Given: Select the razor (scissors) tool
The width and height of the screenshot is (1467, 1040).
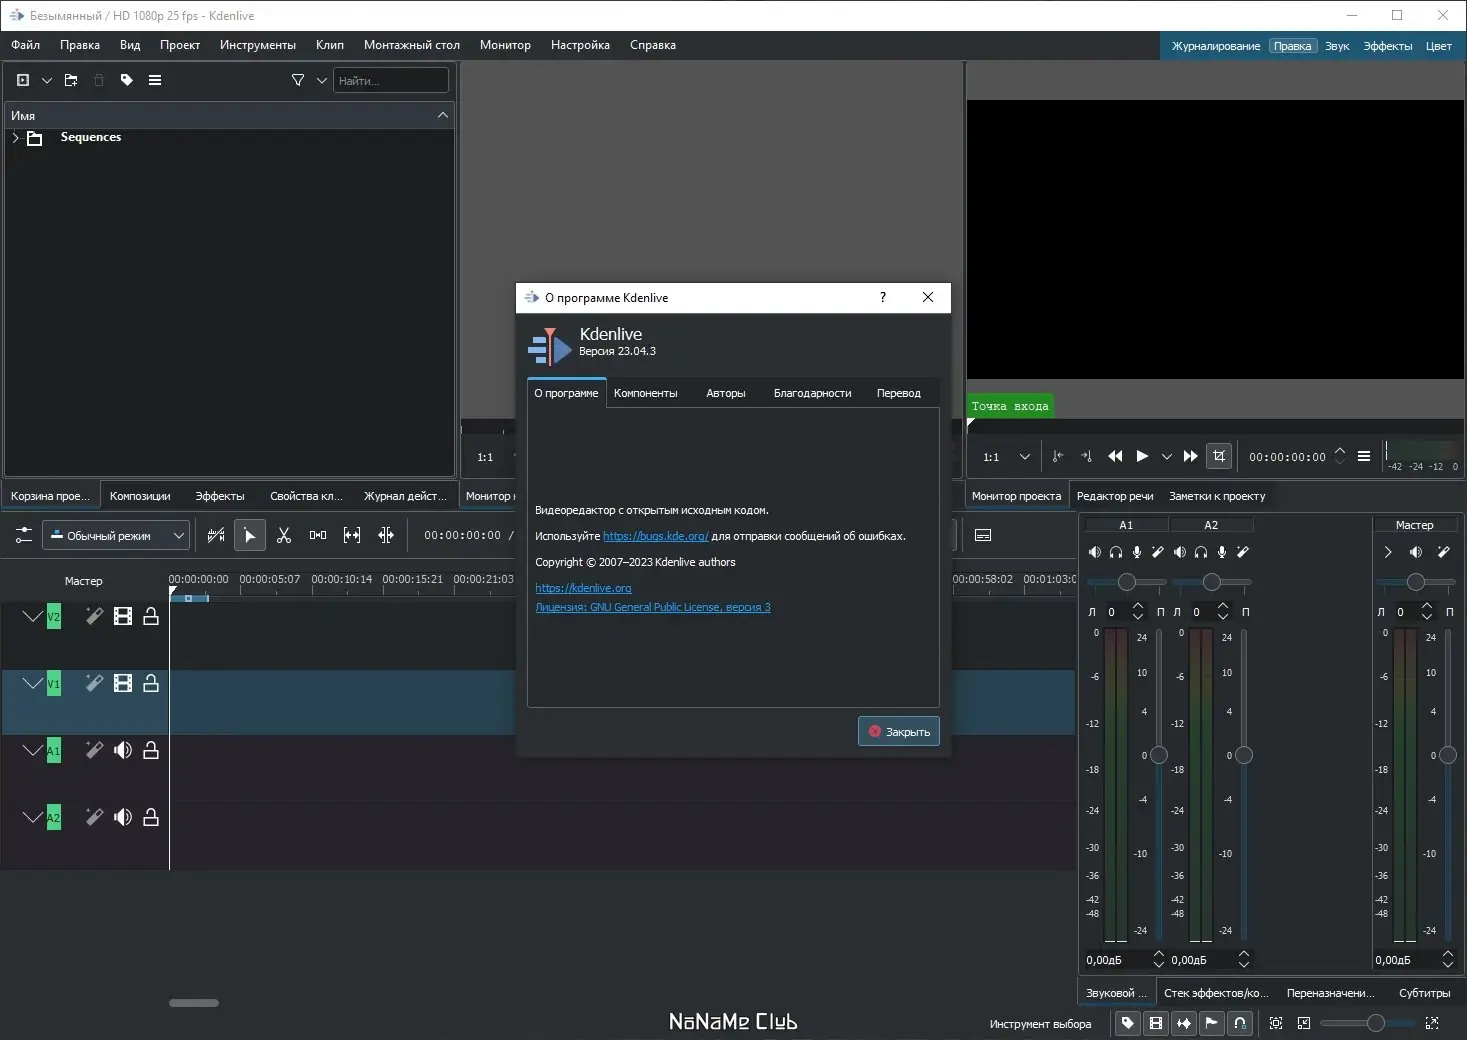Looking at the screenshot, I should [x=284, y=536].
